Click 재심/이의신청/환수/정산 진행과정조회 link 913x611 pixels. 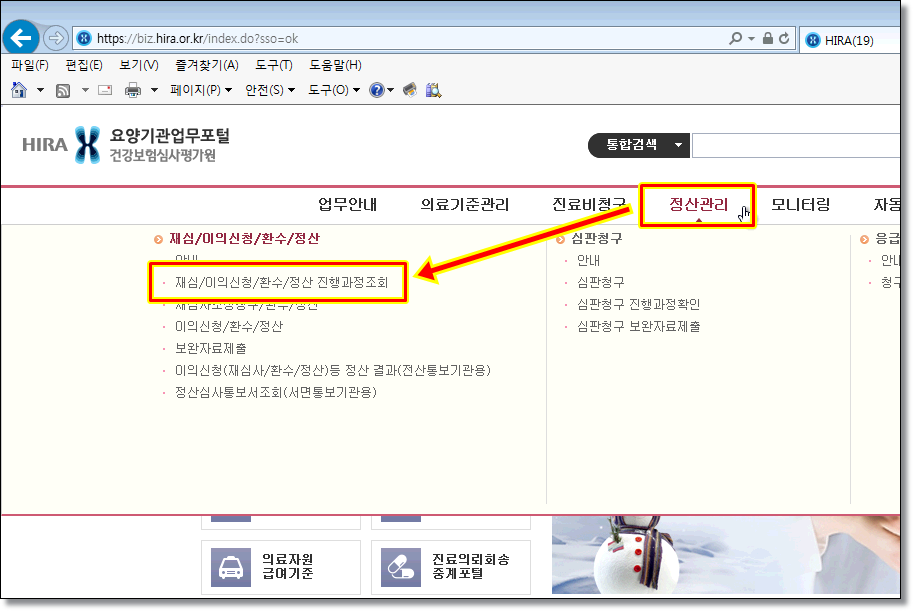click(x=281, y=282)
